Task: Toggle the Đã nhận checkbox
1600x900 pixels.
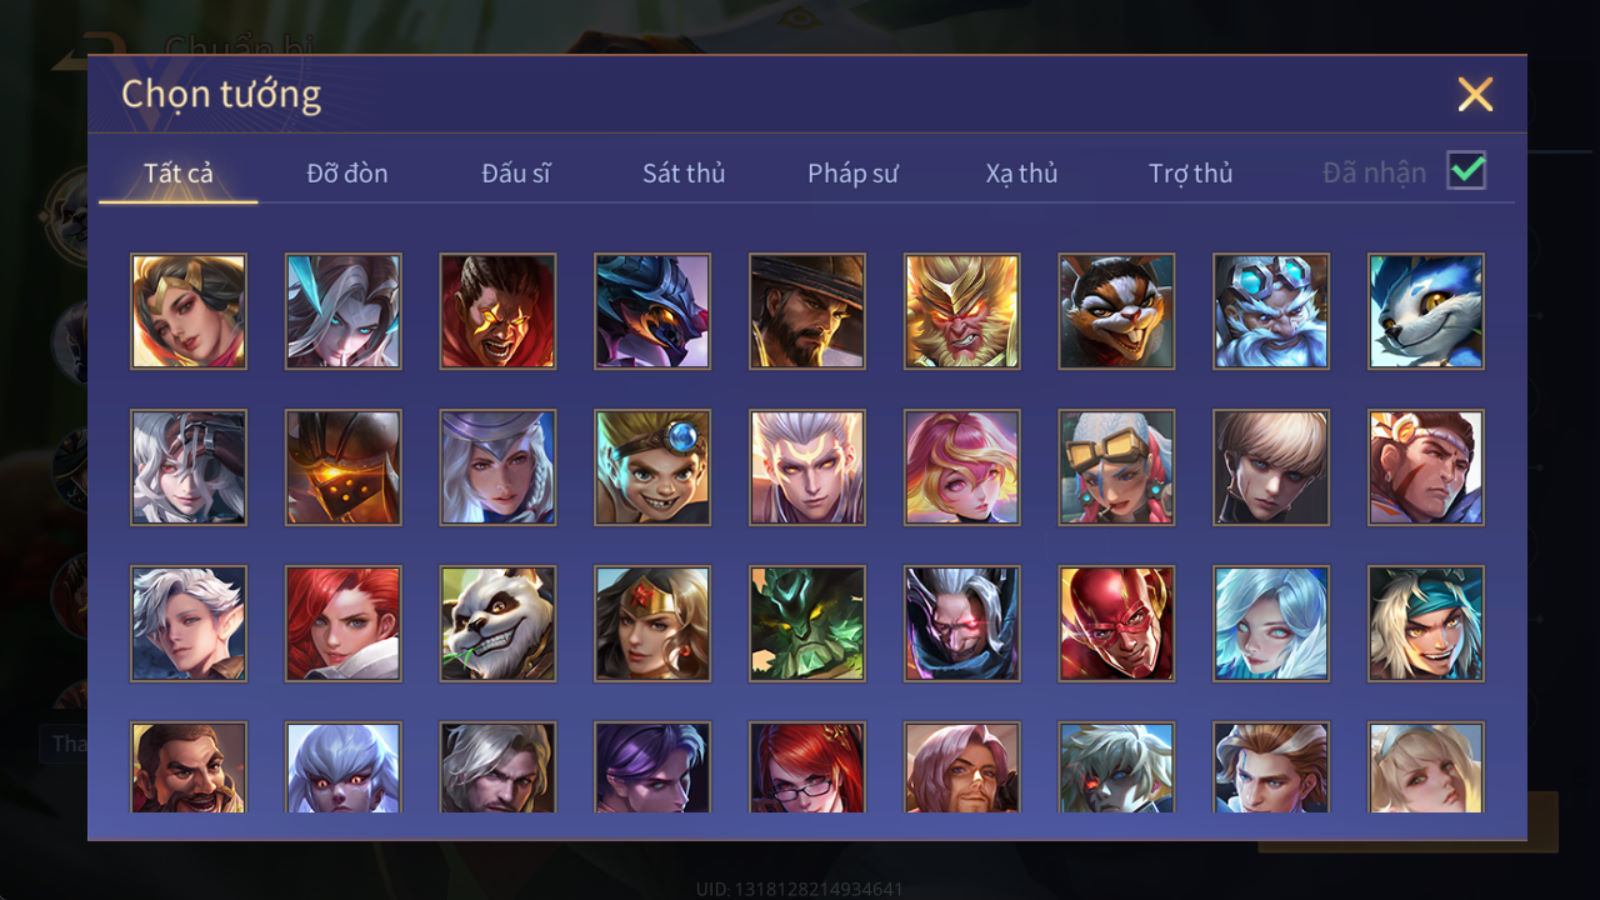Action: (1466, 171)
